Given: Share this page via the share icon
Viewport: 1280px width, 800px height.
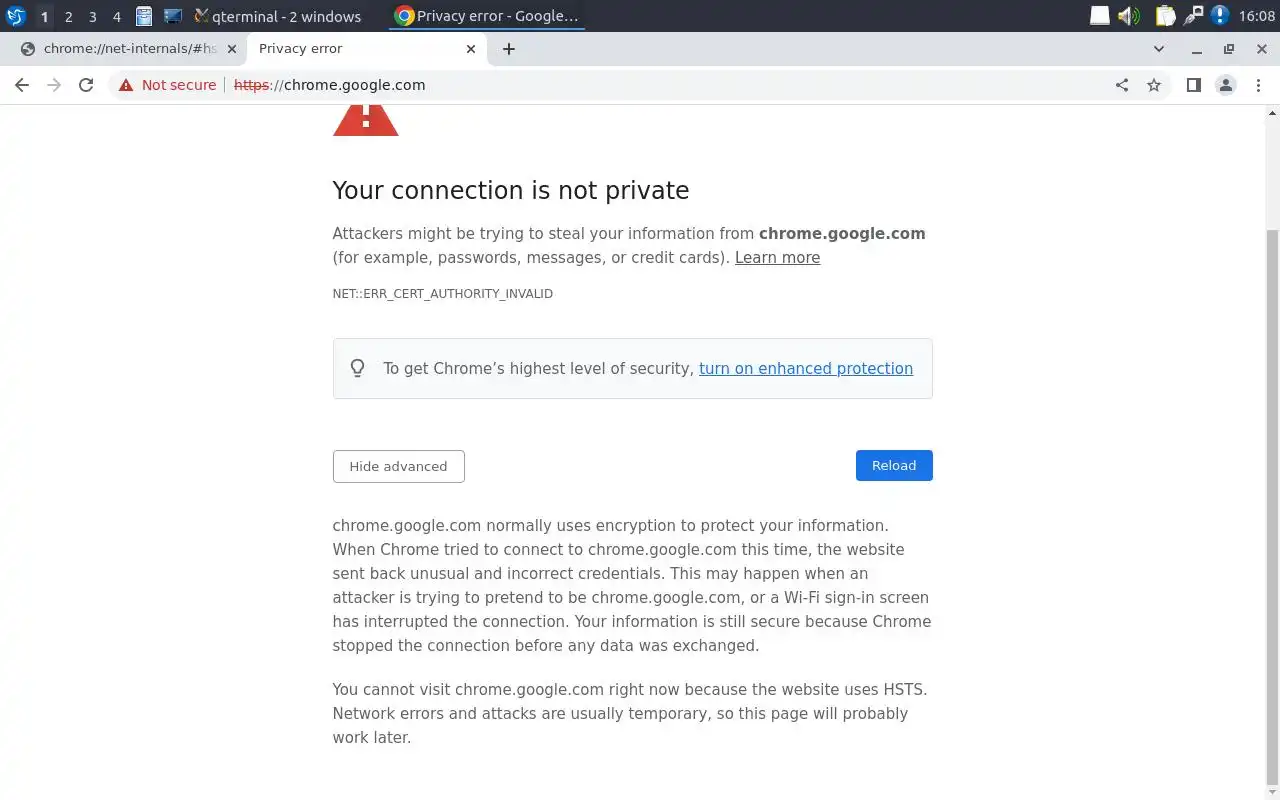Looking at the screenshot, I should click(x=1122, y=85).
